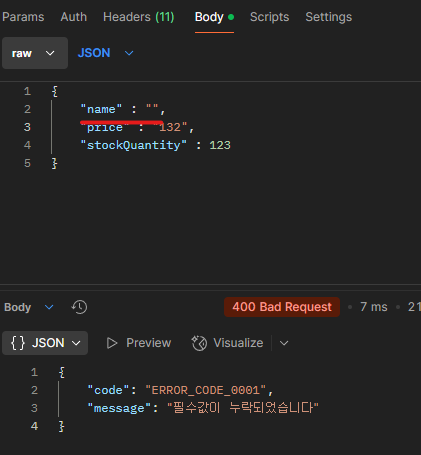Open the Visualize response view
The image size is (421, 455).
click(x=228, y=343)
